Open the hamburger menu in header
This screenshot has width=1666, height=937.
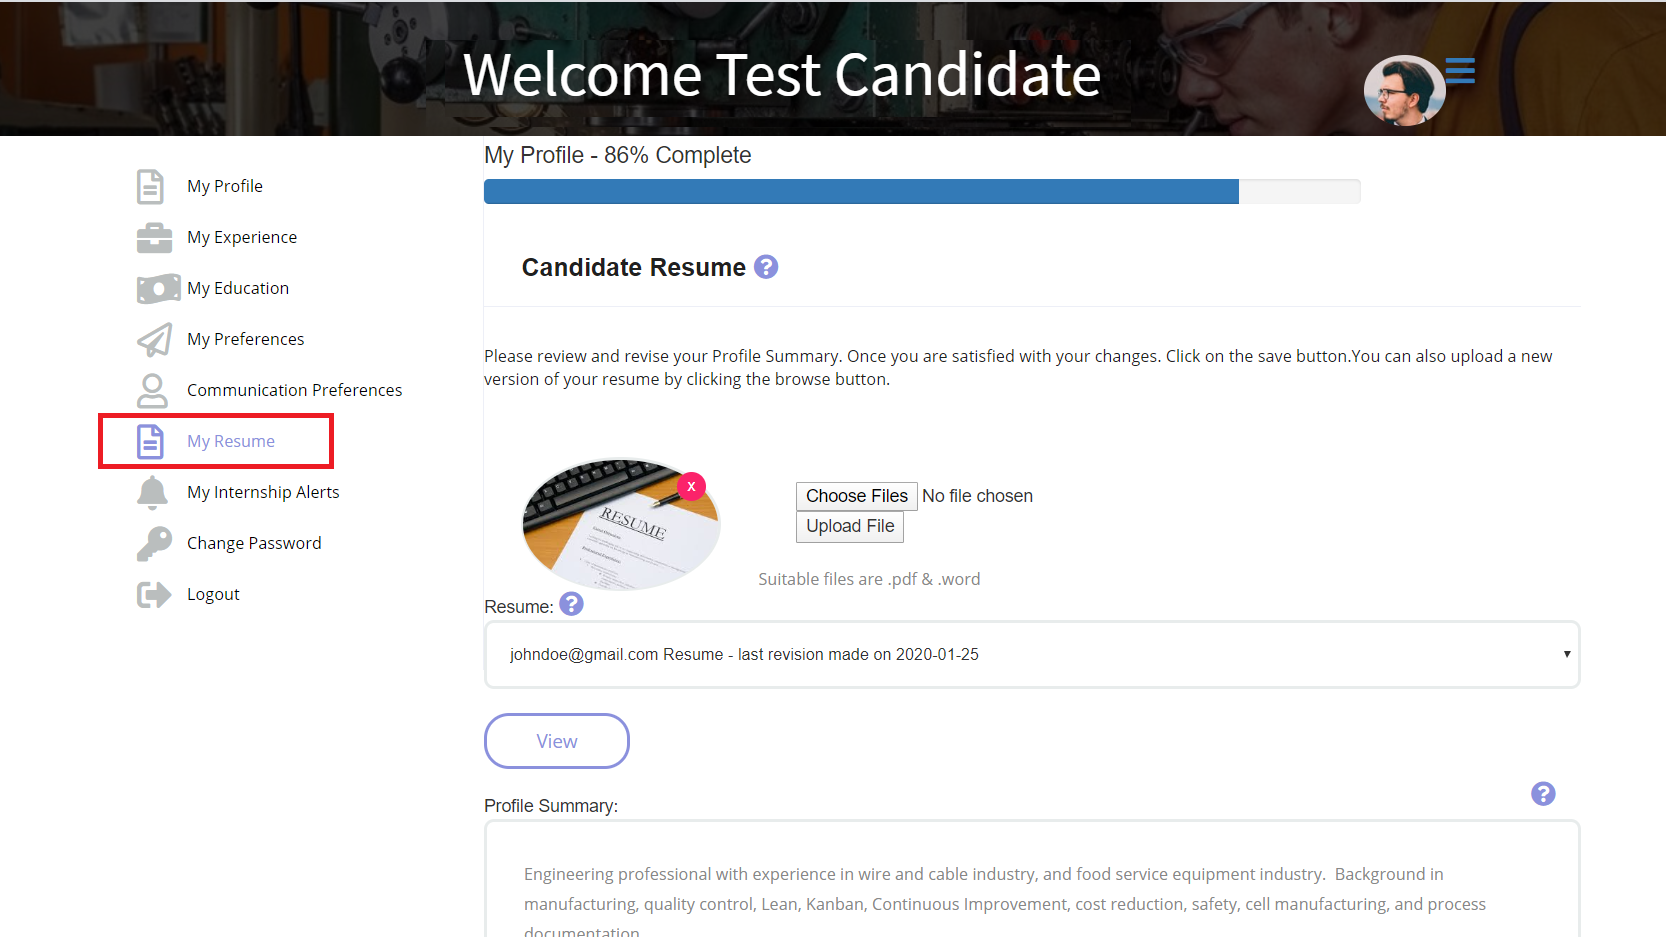pyautogui.click(x=1460, y=71)
